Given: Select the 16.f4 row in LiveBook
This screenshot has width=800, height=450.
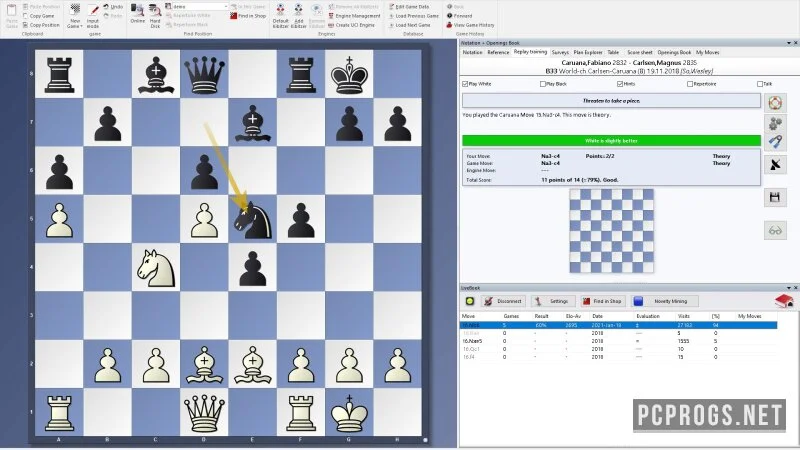Looking at the screenshot, I should pyautogui.click(x=618, y=357).
